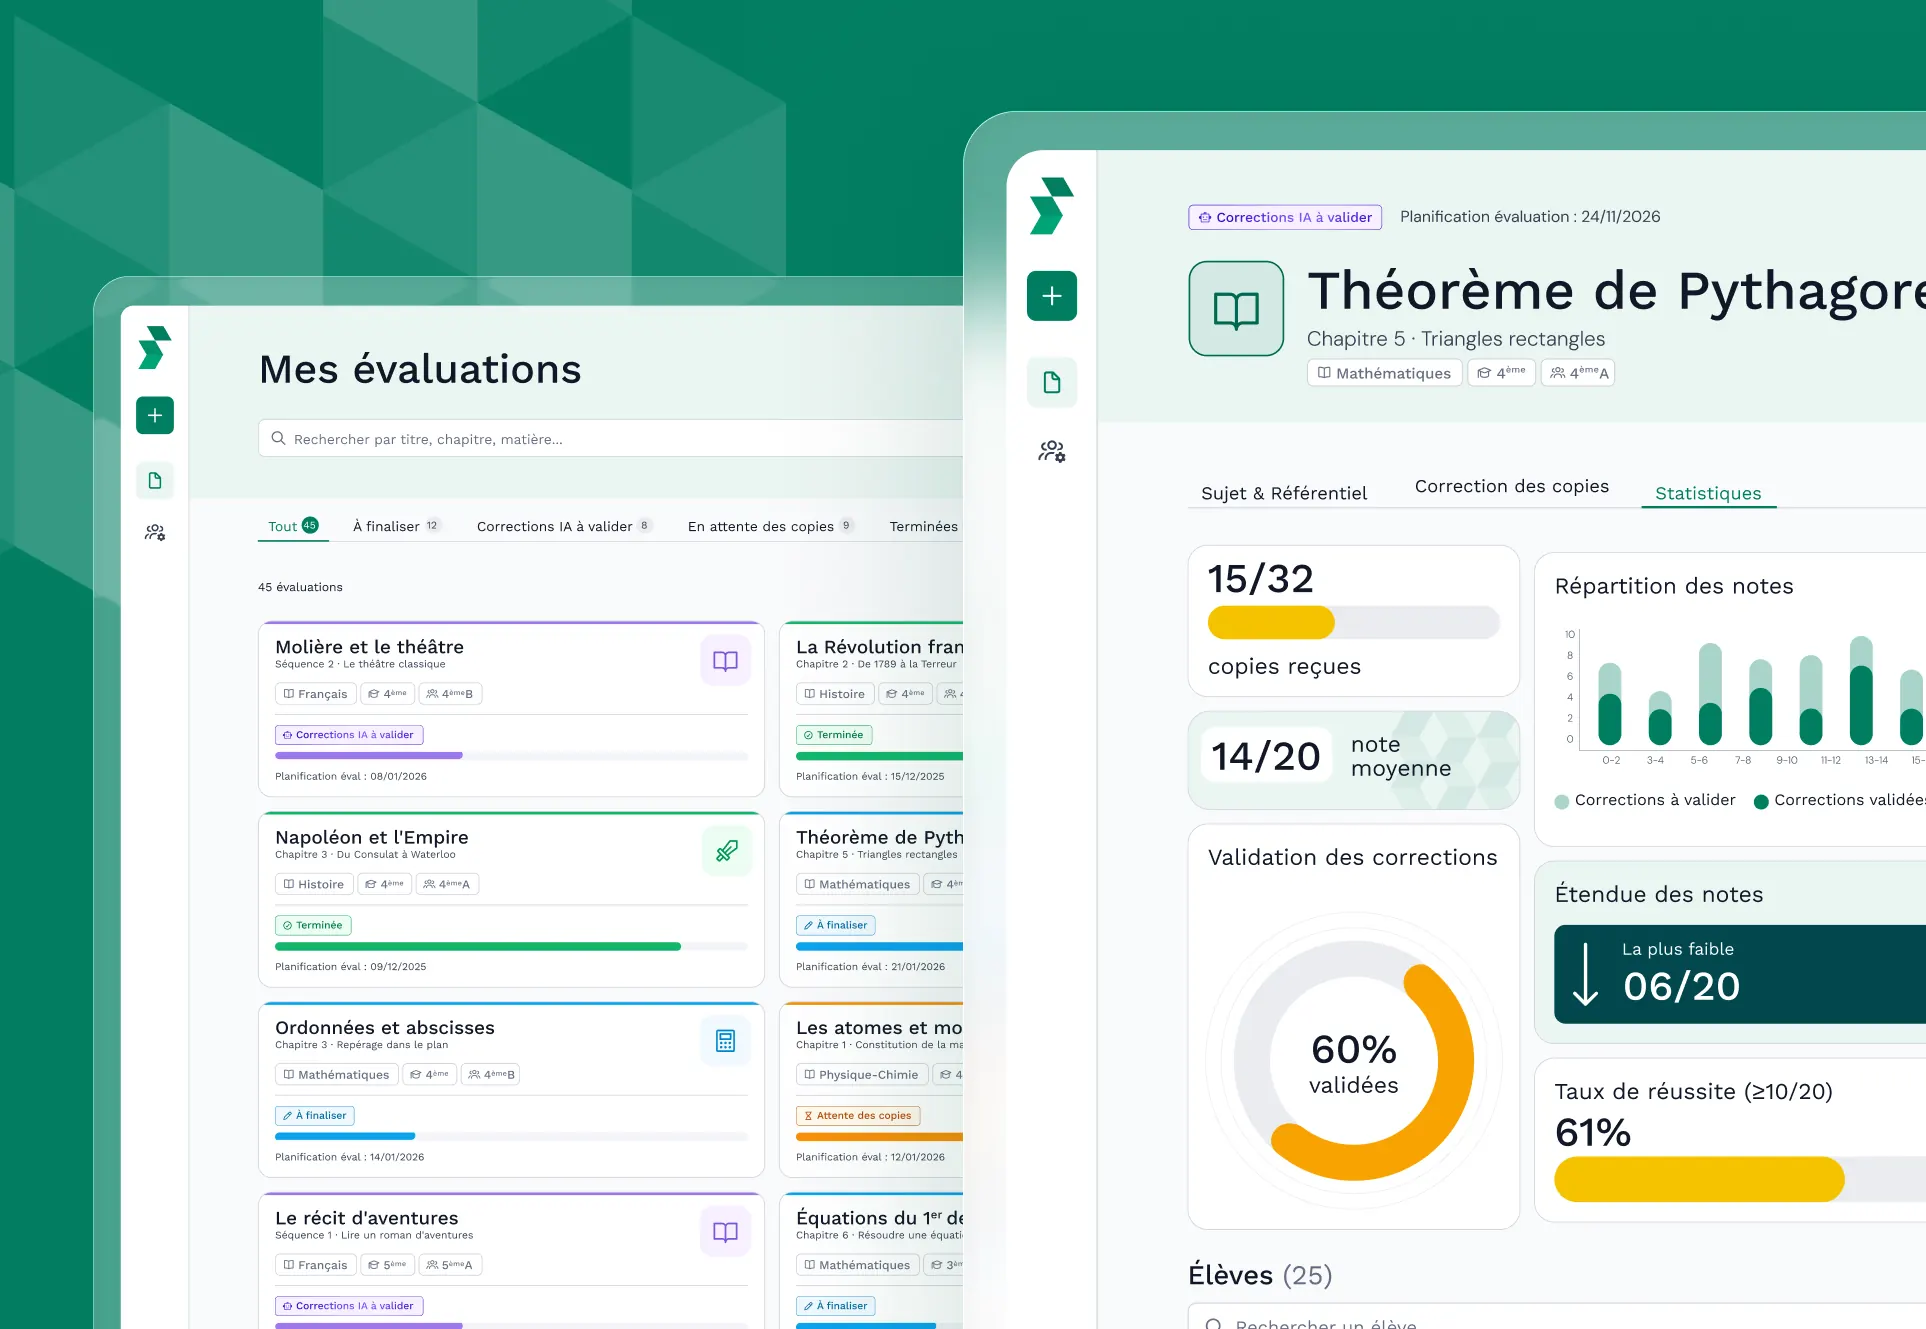1926x1329 pixels.
Task: Click 'Planification évaluation : 24/11/2026' text
Action: coord(1530,217)
